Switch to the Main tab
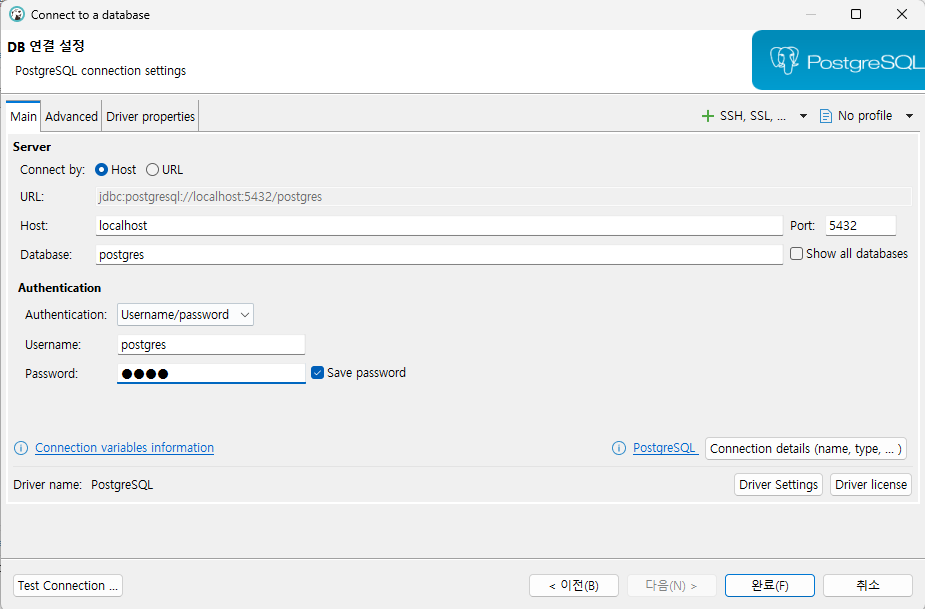Screen dimensions: 925x609 [x=24, y=116]
